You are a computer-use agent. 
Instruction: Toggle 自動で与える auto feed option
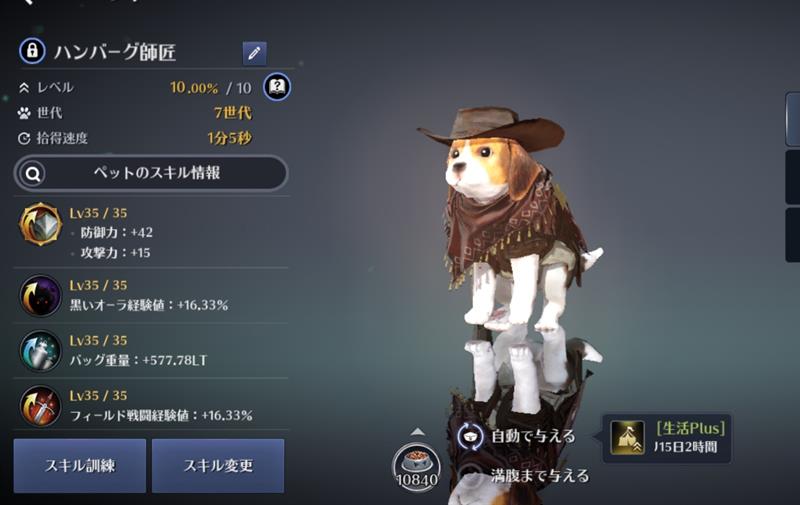[516, 437]
